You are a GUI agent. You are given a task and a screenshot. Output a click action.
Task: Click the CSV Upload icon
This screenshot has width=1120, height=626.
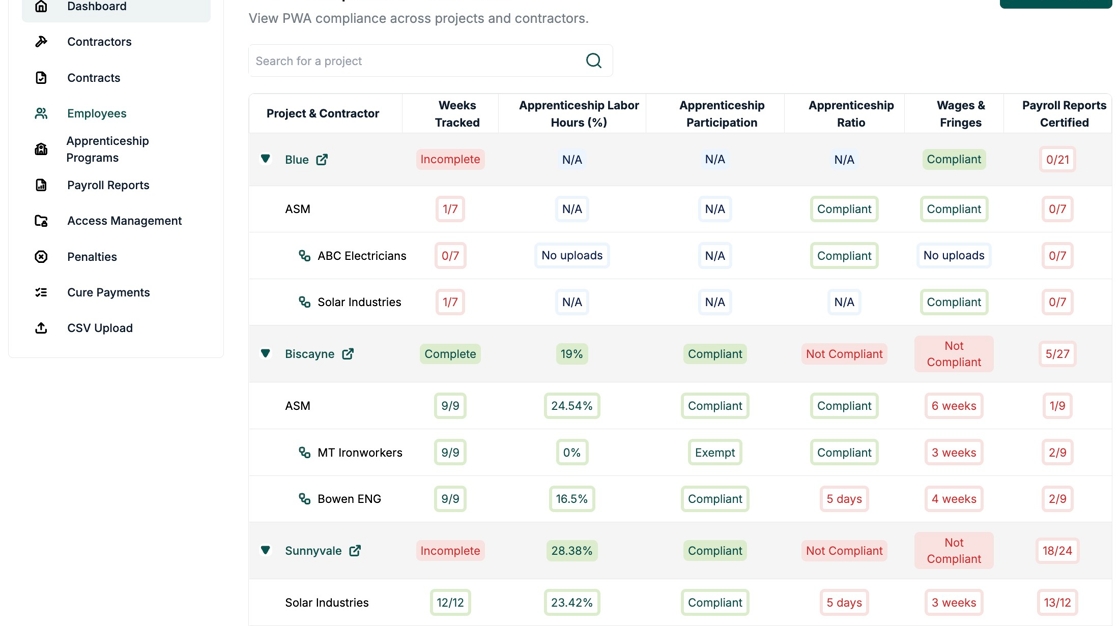click(41, 328)
